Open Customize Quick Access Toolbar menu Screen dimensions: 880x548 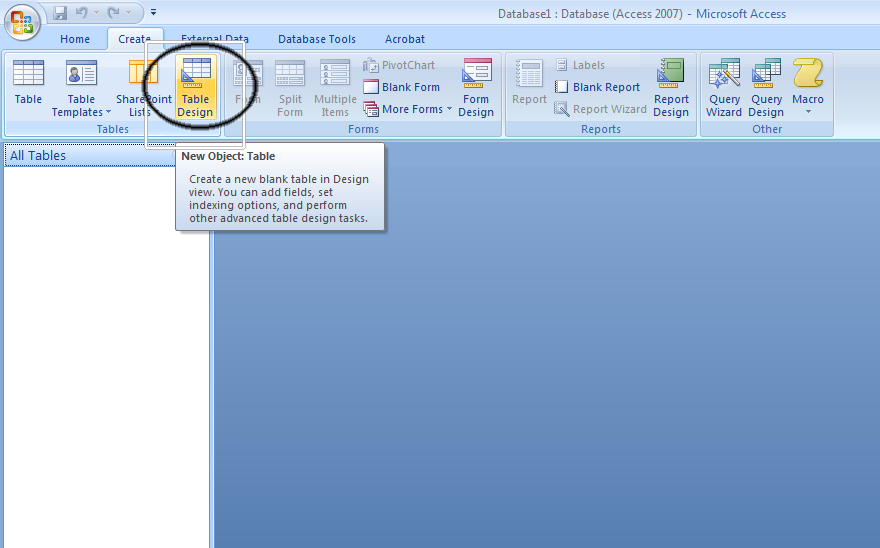click(153, 12)
